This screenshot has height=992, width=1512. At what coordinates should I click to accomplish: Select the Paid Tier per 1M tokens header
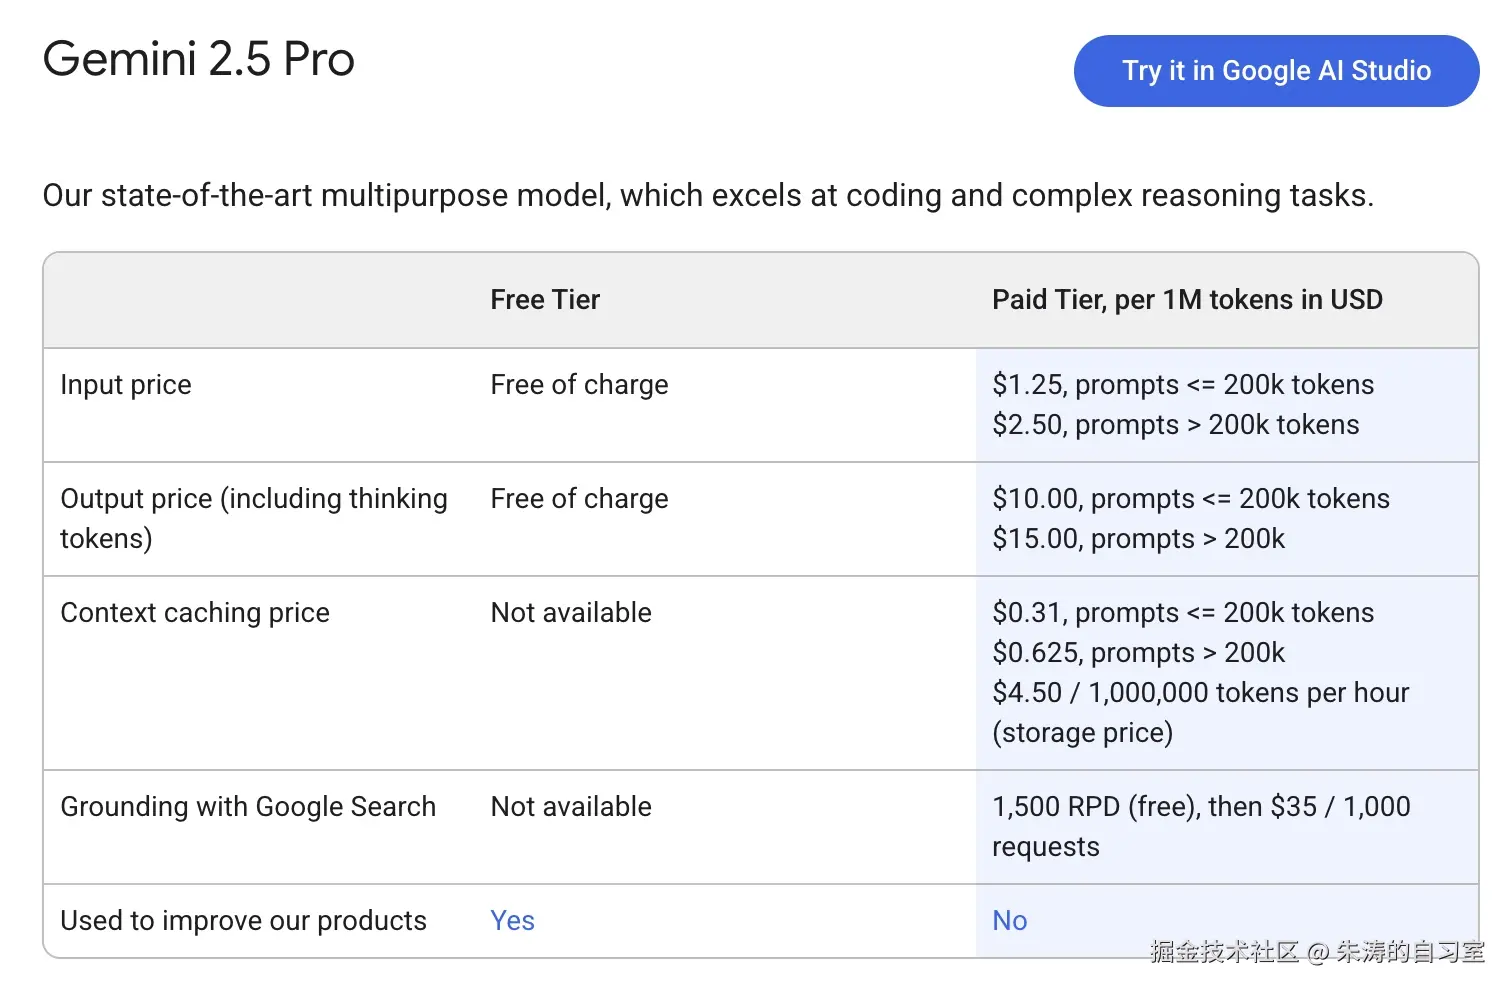click(1187, 300)
